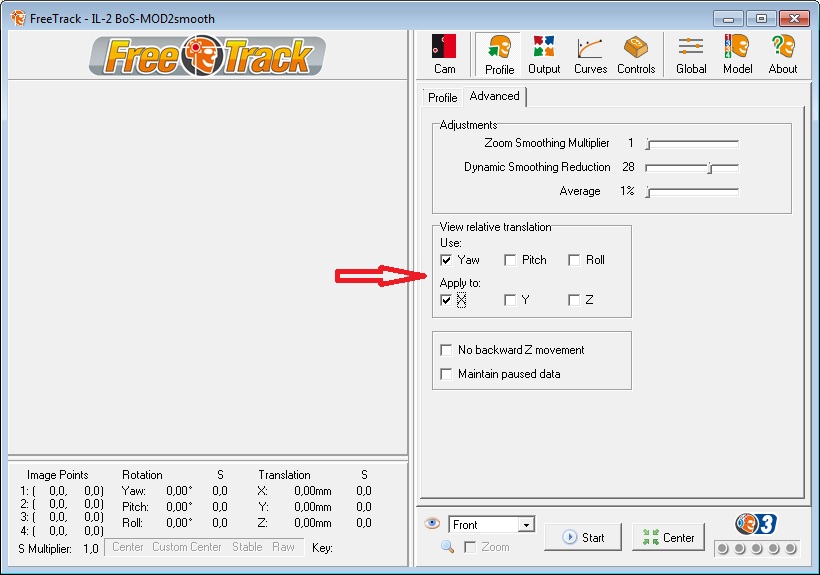
Task: Minimize the FreeTrack window
Action: (728, 19)
